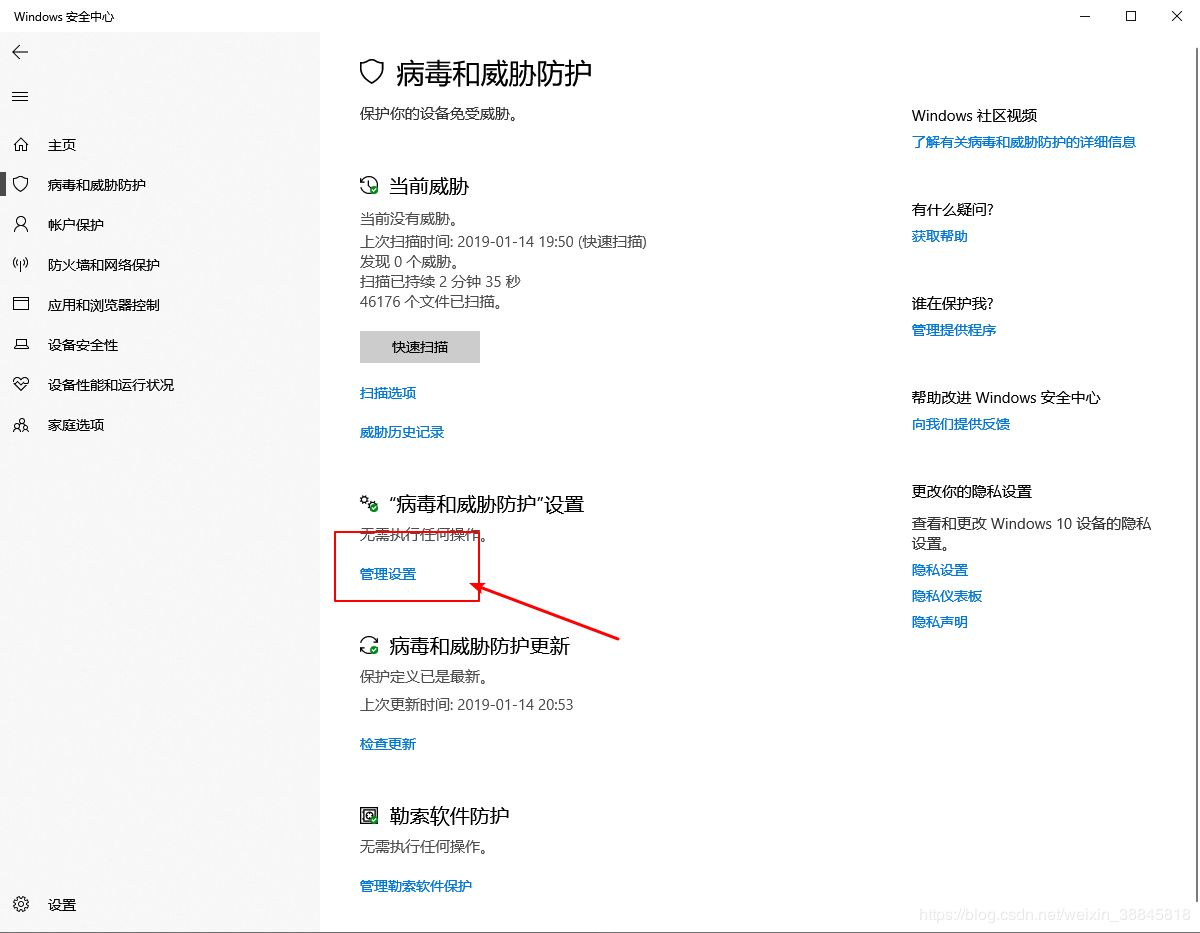The height and width of the screenshot is (933, 1200).
Task: Click the 保护定义已是最新 text
Action: click(x=424, y=676)
